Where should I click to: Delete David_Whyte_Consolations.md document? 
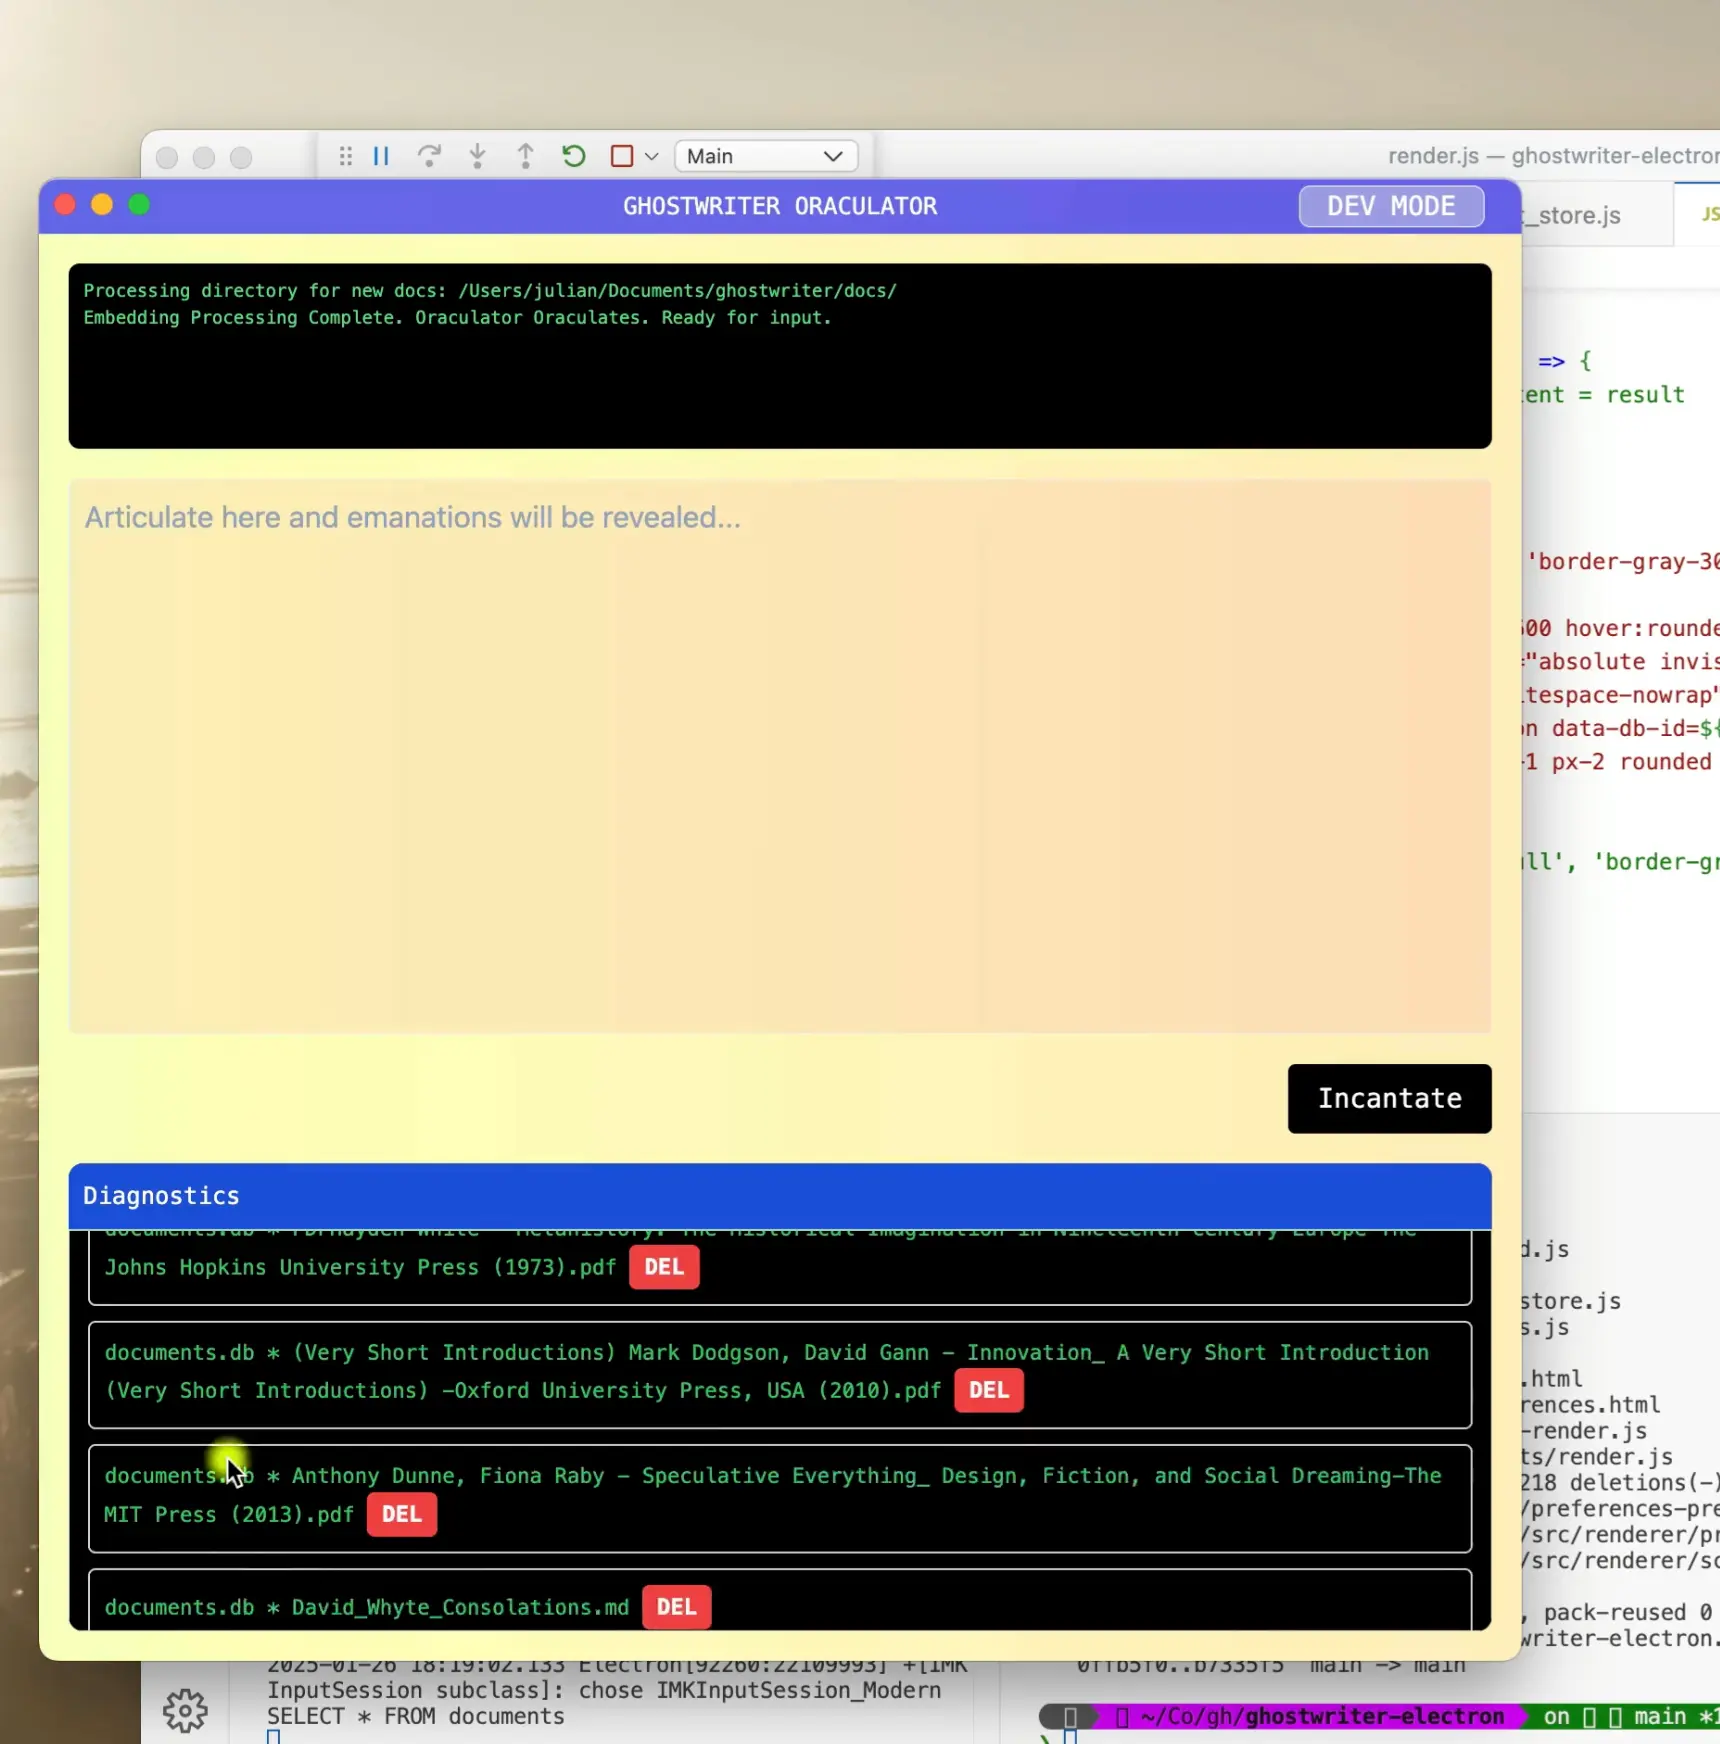coord(677,1607)
